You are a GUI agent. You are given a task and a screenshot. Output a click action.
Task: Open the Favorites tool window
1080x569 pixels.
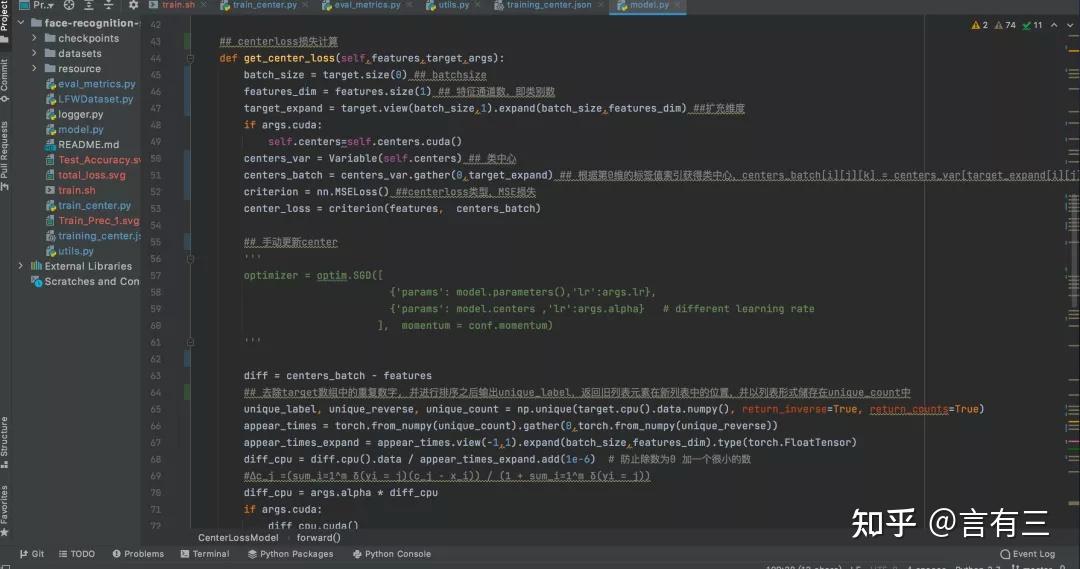[5, 510]
